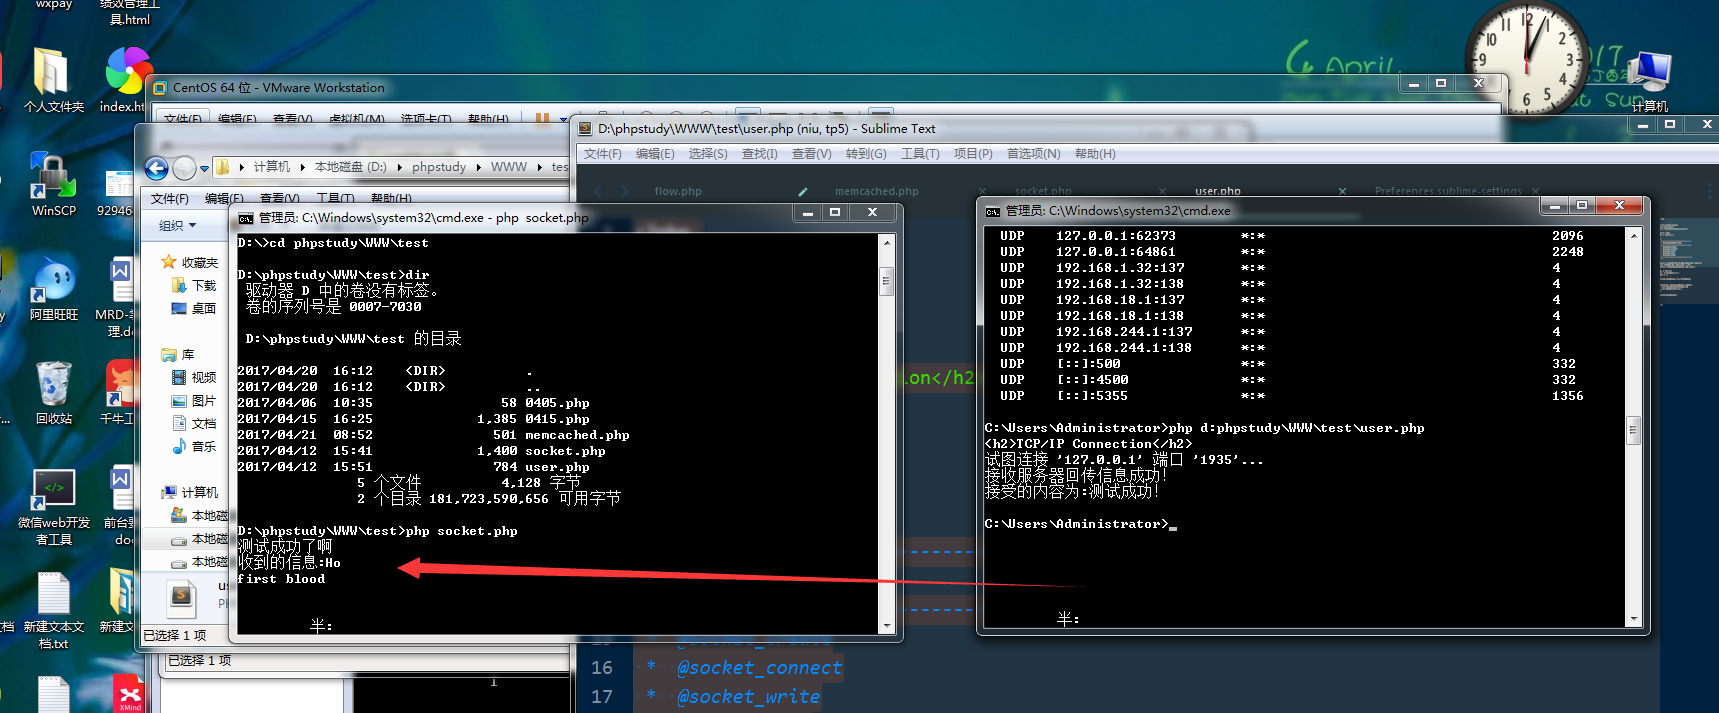Viewport: 1719px width, 713px height.
Task: Open the 新建文本文档.txt desktop file
Action: pyautogui.click(x=53, y=594)
